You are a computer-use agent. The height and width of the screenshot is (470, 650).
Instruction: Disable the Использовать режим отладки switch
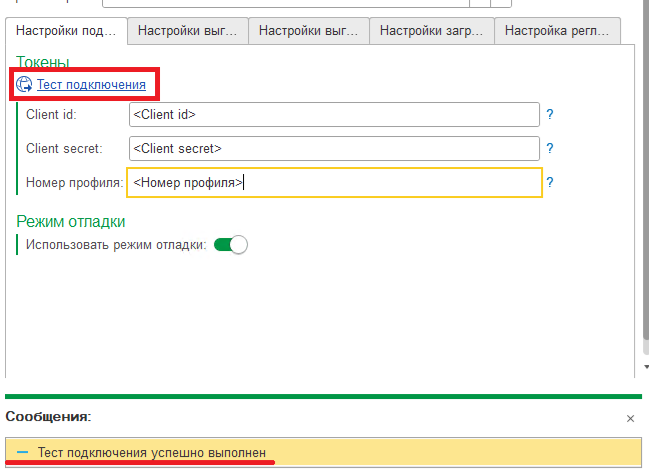click(230, 244)
